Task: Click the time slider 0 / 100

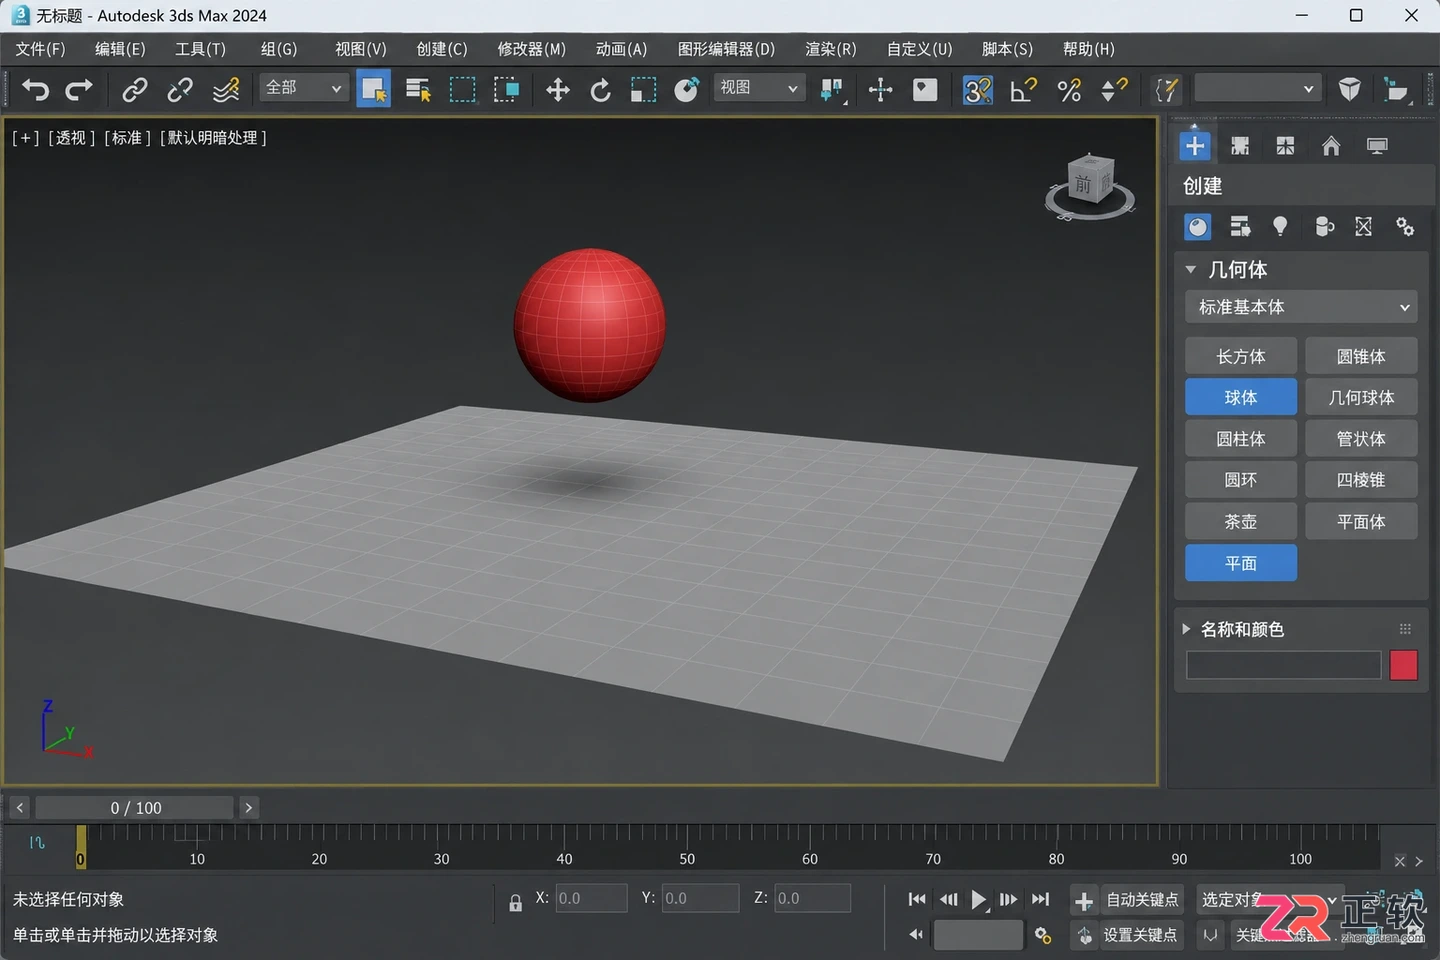Action: (x=135, y=807)
